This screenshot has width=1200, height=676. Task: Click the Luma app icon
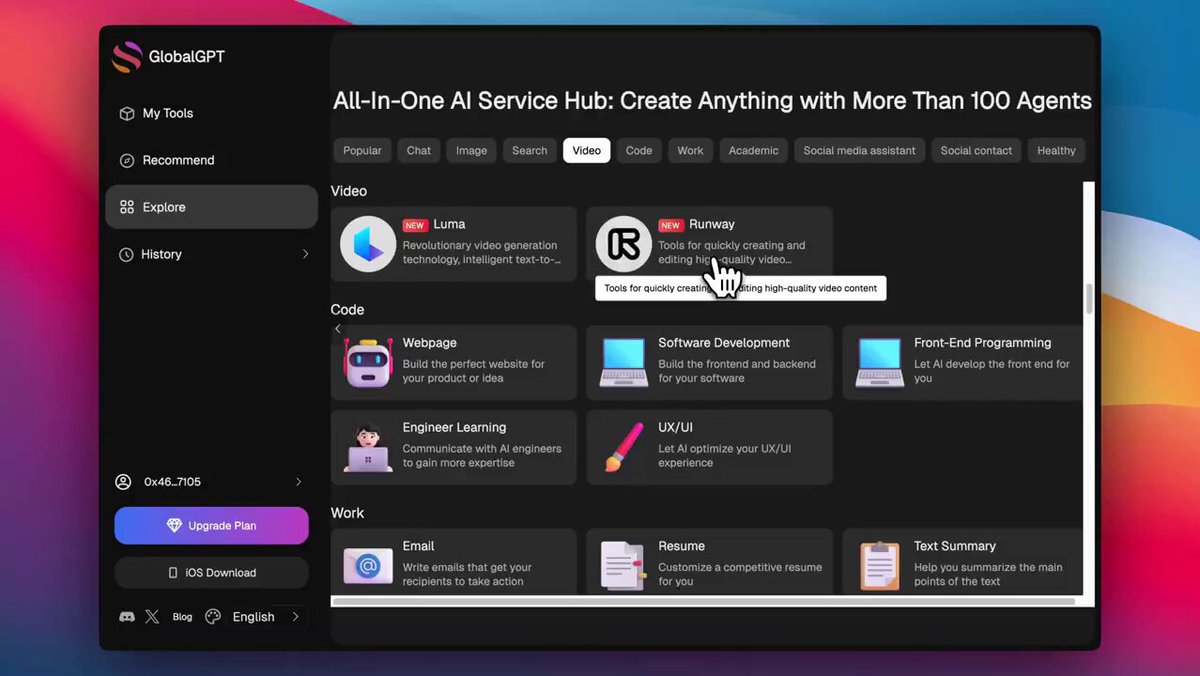(368, 244)
